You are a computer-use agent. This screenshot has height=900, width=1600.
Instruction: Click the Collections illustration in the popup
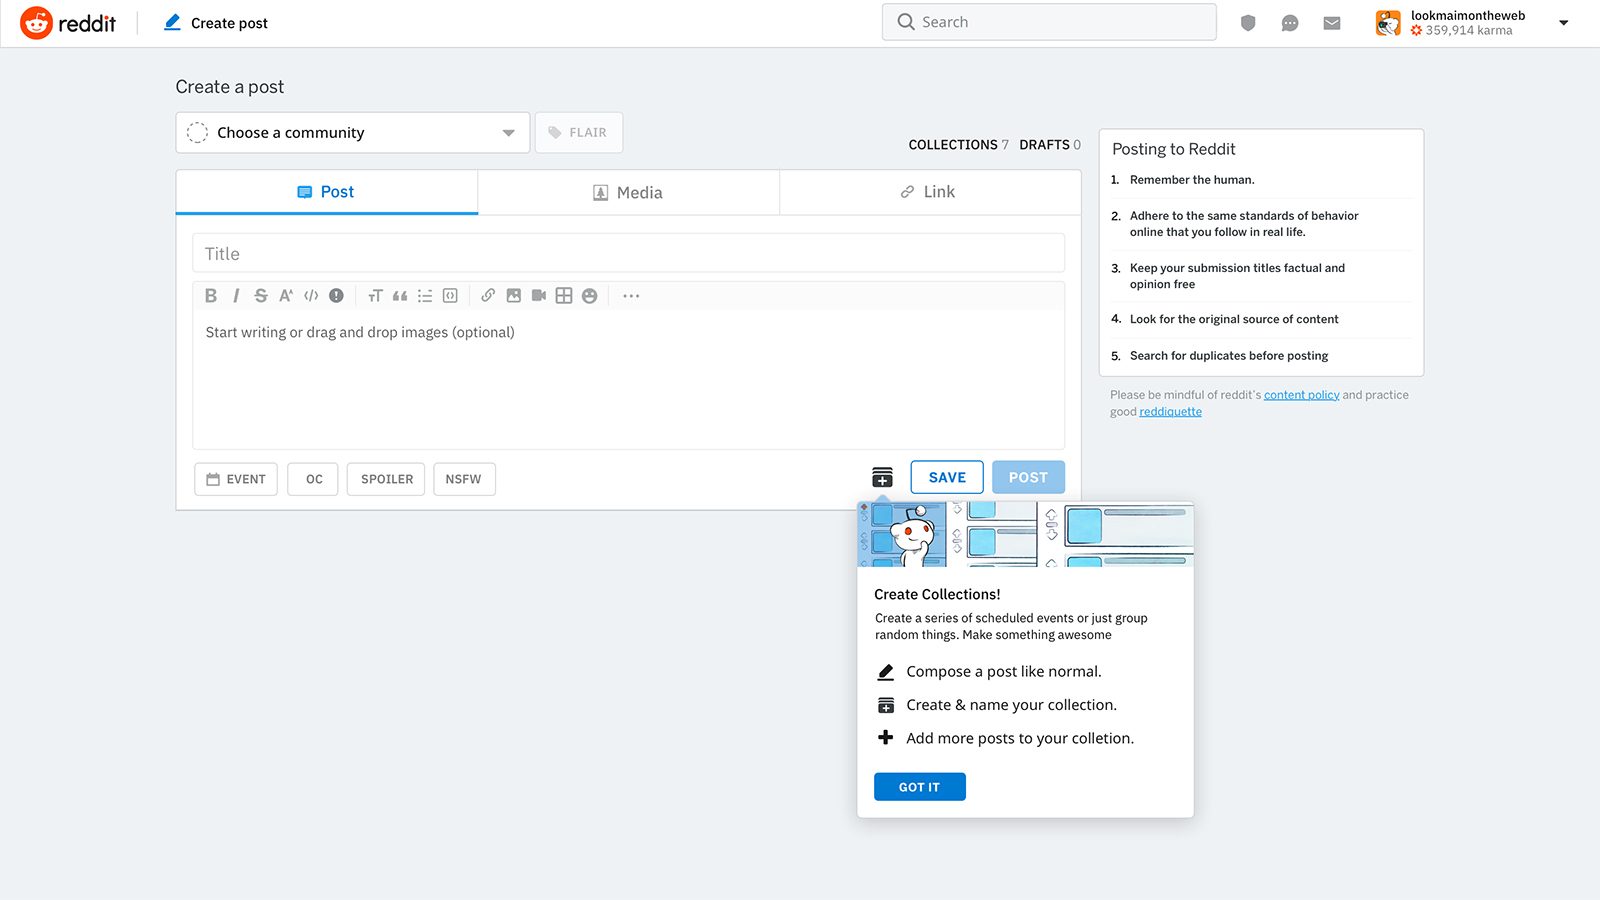tap(1026, 535)
